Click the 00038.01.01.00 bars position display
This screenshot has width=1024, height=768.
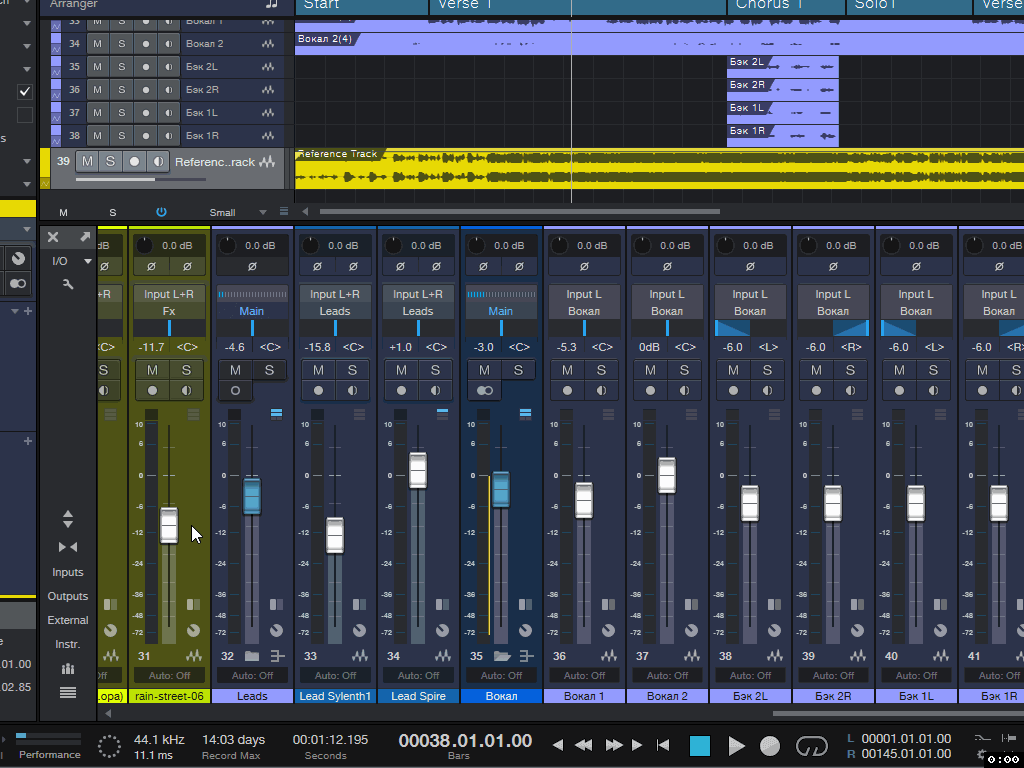465,741
